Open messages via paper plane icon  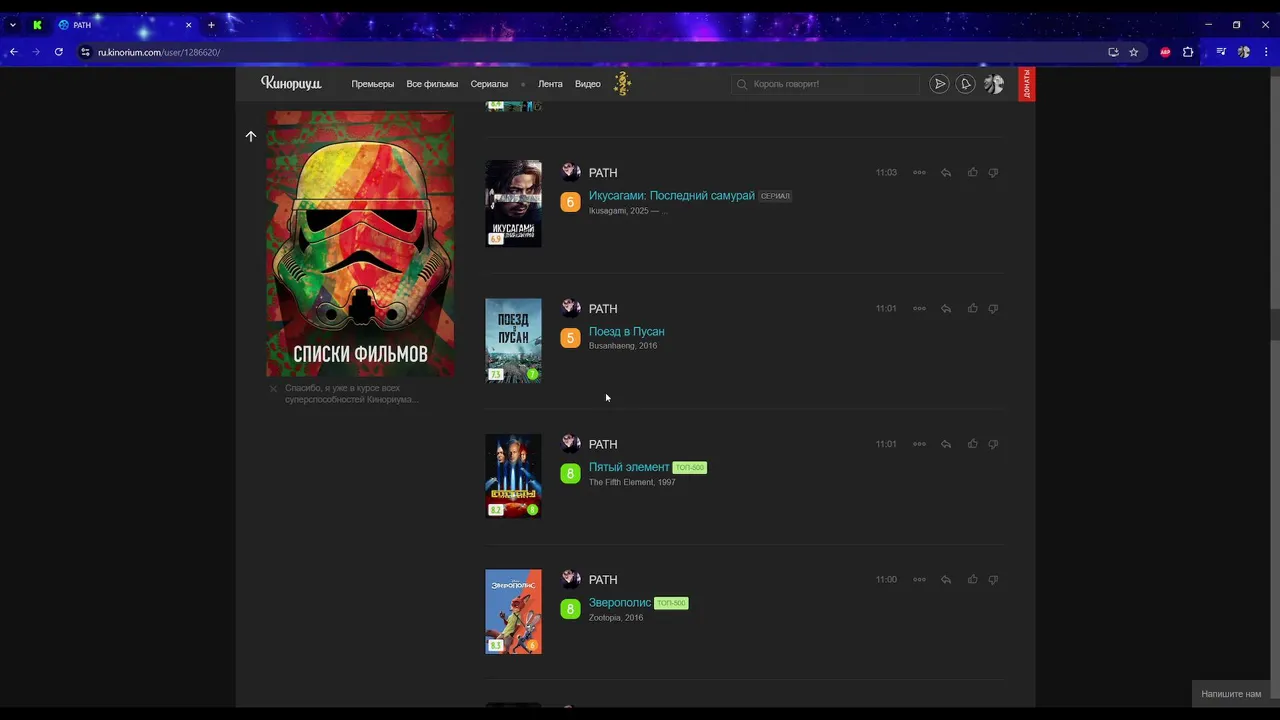pyautogui.click(x=939, y=84)
